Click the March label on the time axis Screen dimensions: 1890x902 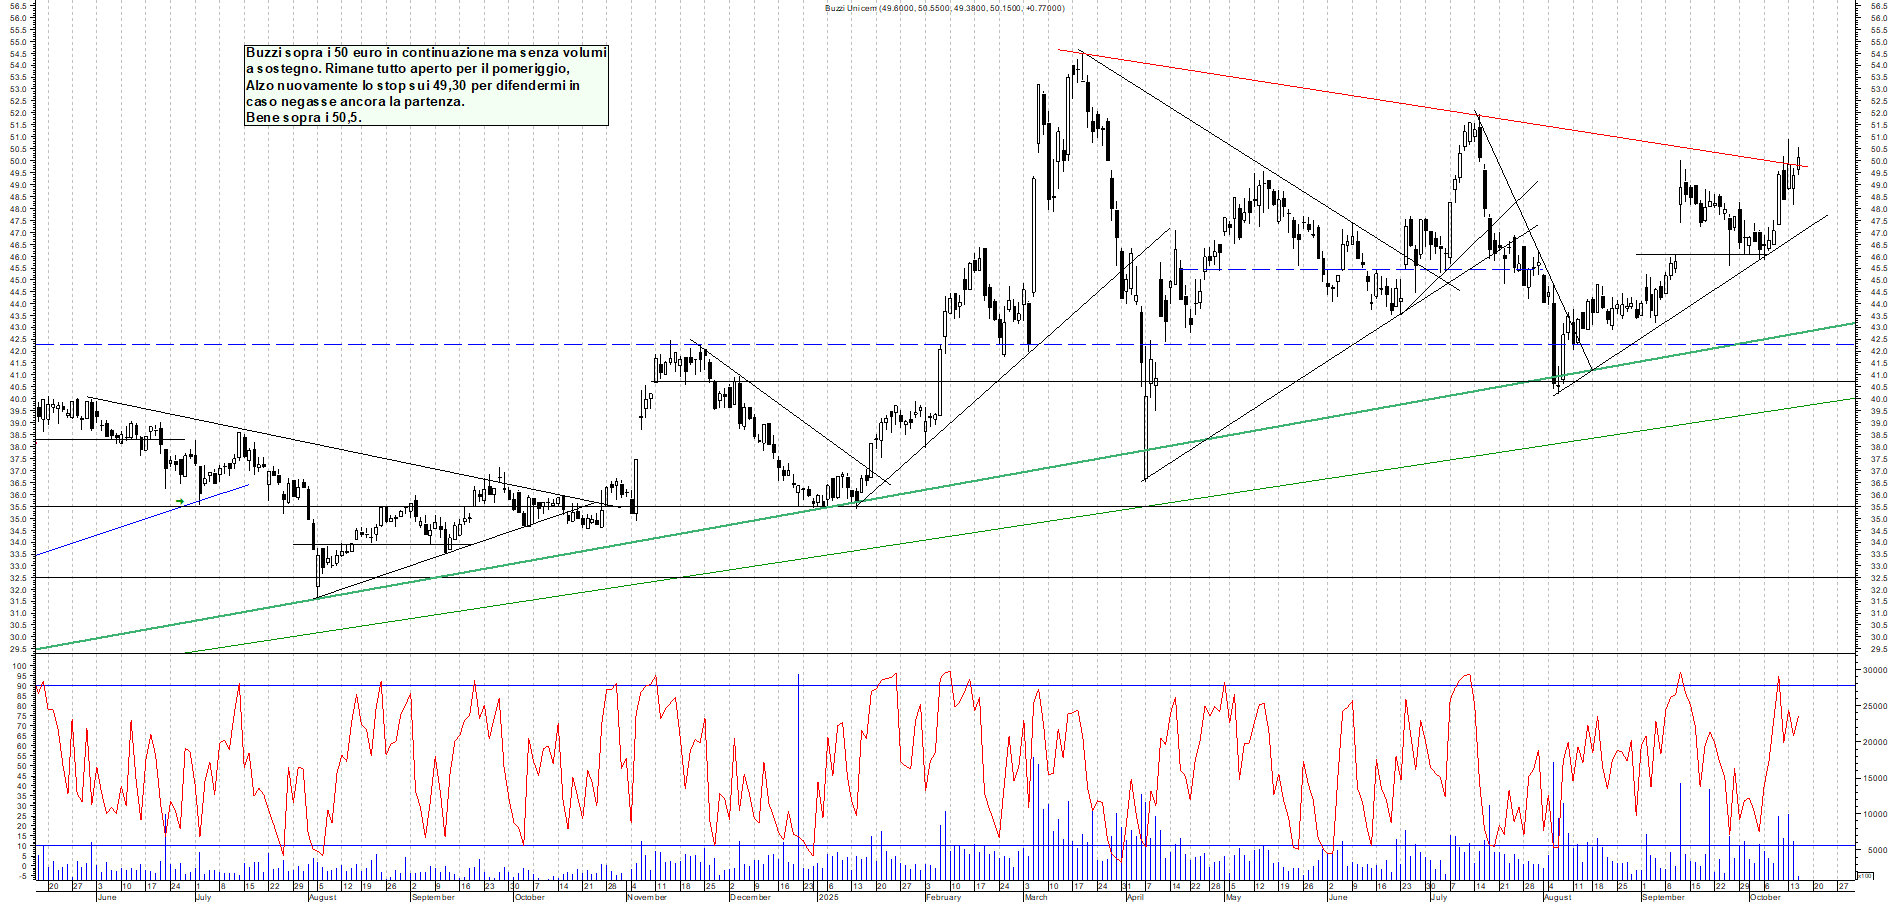click(1036, 897)
